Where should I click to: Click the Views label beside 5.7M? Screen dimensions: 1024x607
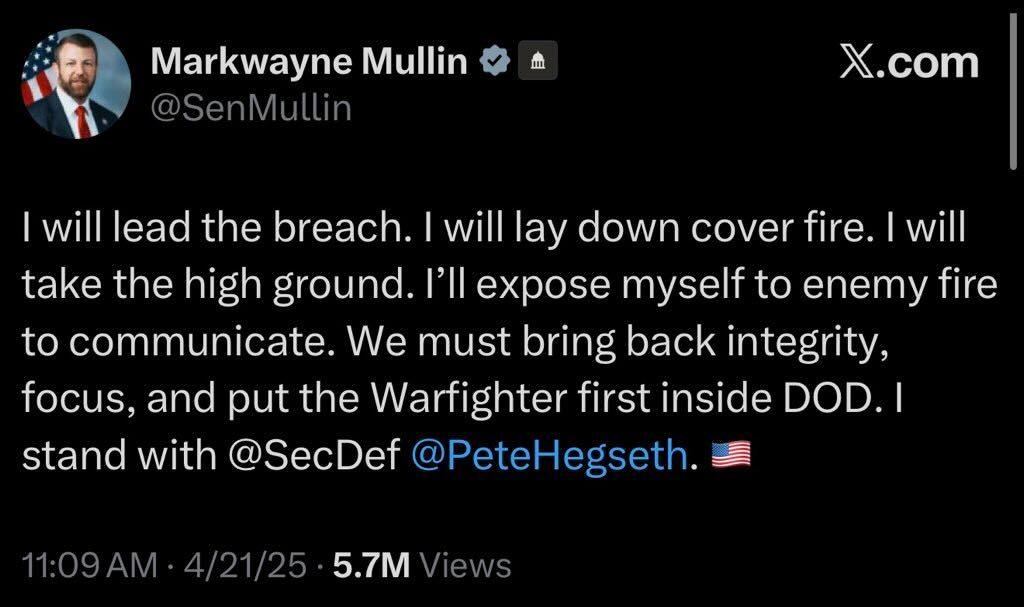465,566
